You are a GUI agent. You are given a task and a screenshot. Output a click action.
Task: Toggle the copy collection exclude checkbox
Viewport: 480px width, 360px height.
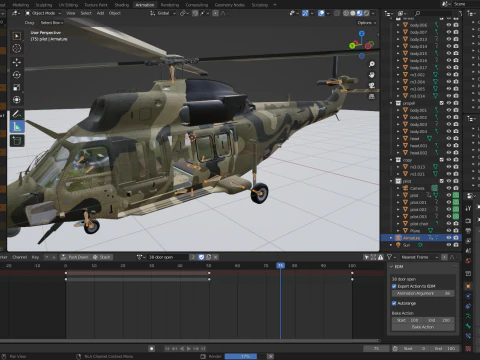point(442,160)
